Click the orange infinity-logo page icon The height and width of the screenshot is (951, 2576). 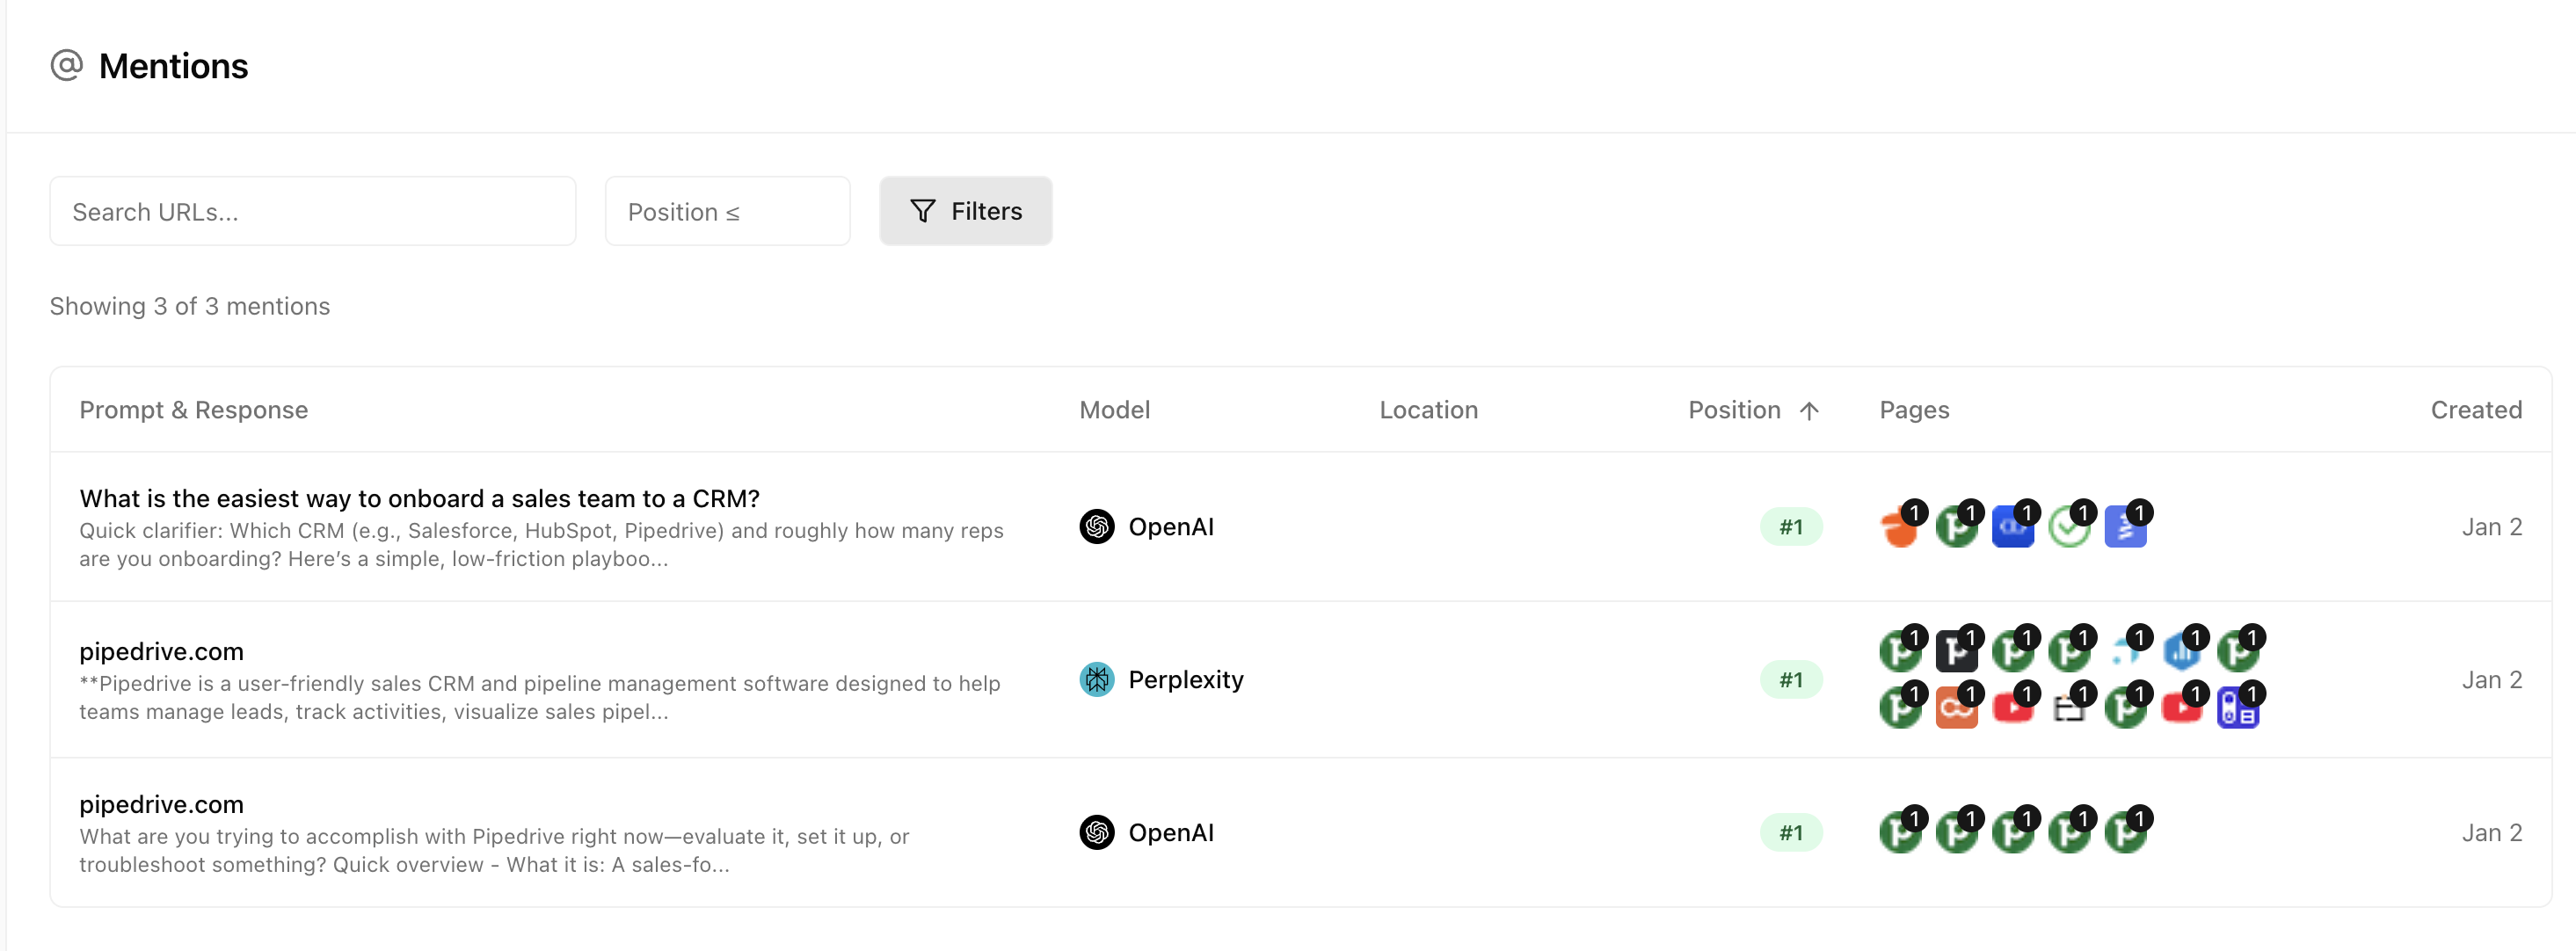click(x=1957, y=707)
